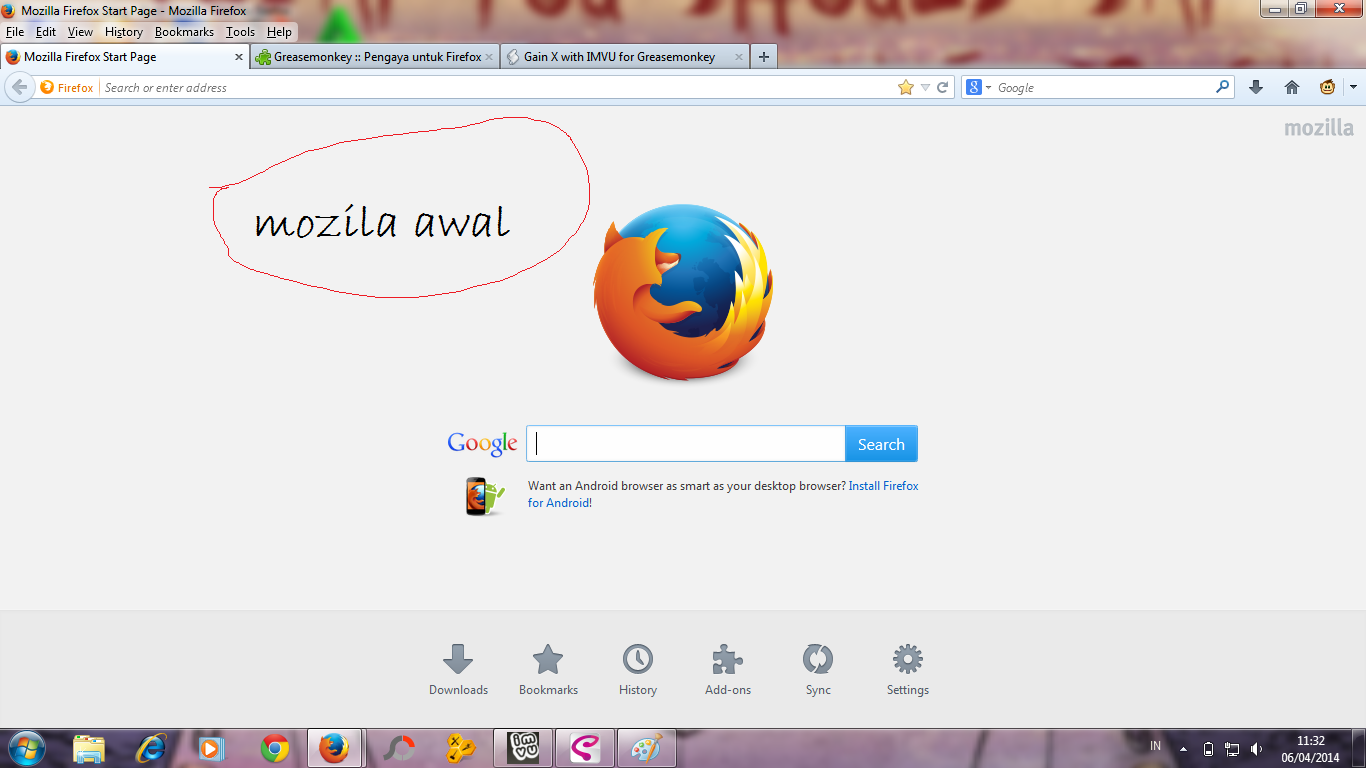
Task: Open the File menu
Action: tap(15, 32)
